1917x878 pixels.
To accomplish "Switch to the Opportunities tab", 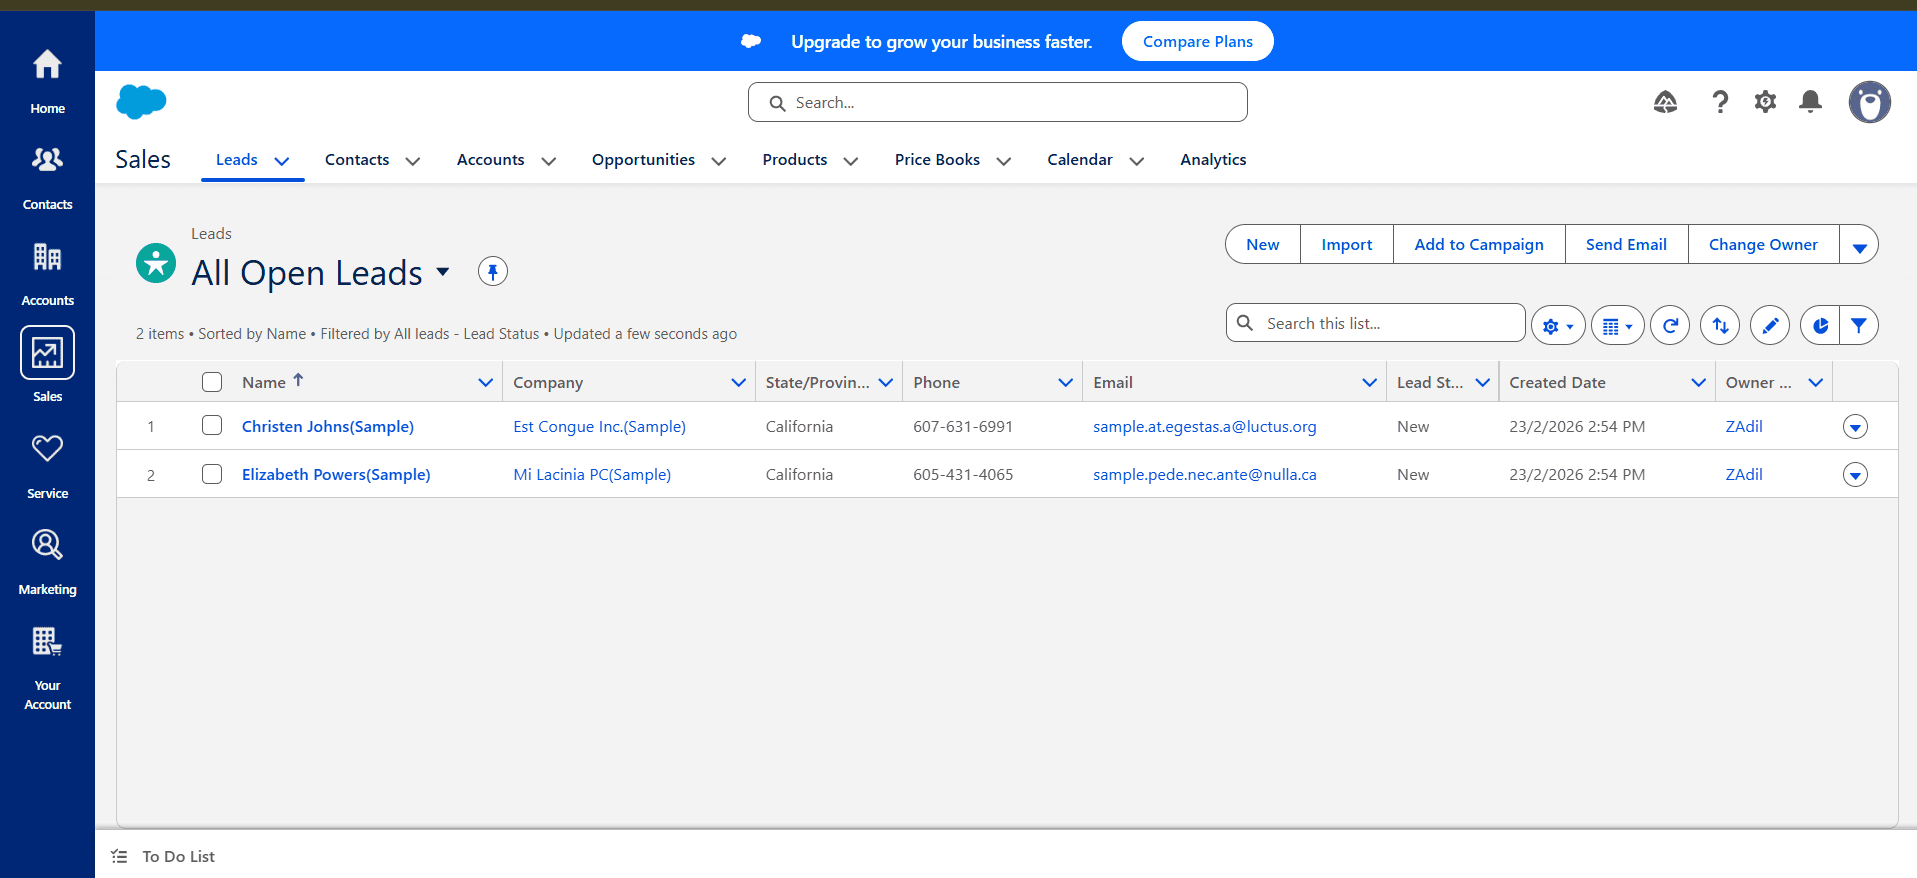I will click(643, 160).
